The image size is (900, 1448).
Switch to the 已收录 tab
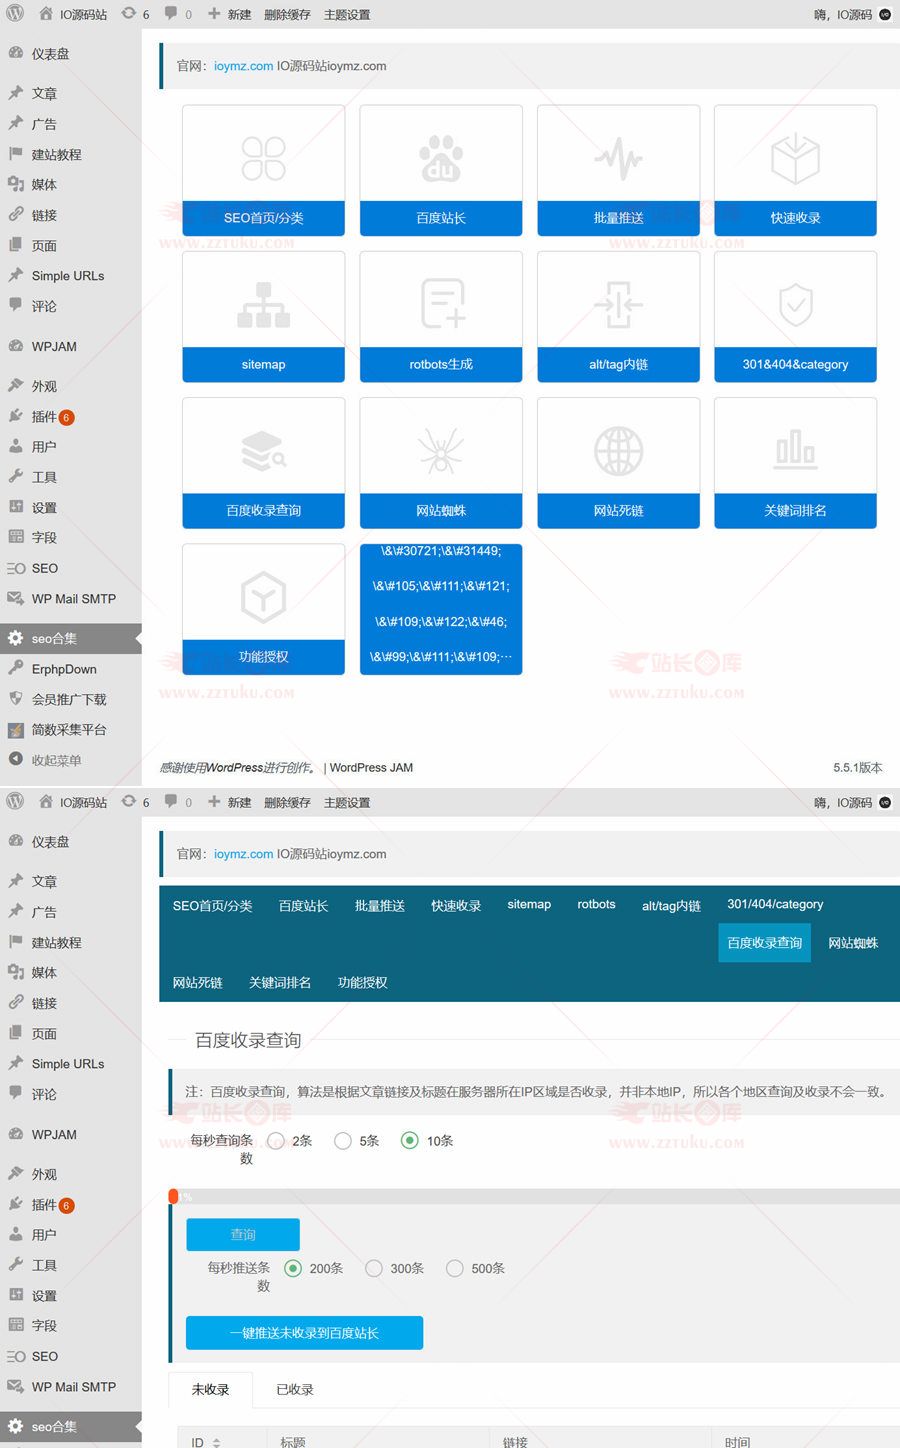click(295, 1389)
